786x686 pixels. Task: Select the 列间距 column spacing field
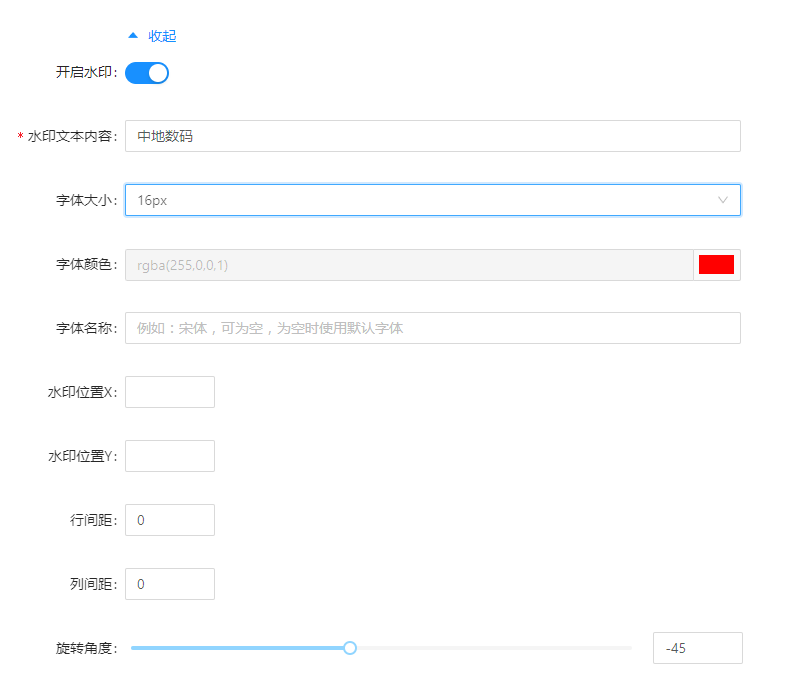coord(170,584)
